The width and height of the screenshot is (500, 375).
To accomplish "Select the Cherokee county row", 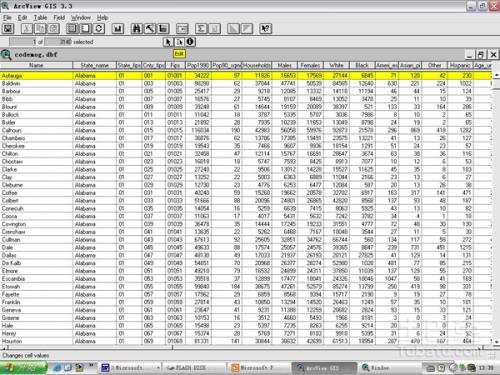I will 246,146.
